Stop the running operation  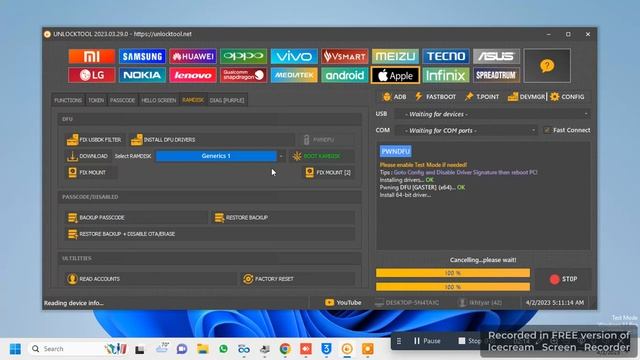[x=563, y=279]
